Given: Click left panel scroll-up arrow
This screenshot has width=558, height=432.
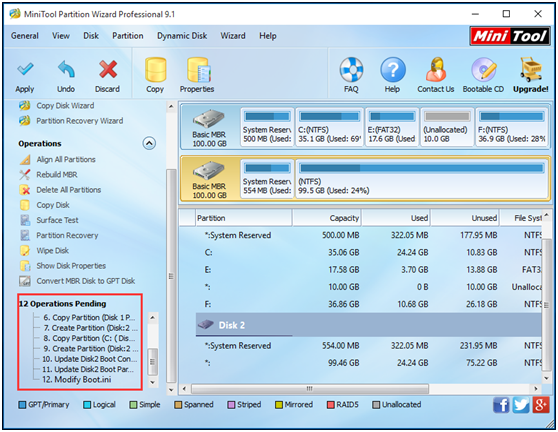Looking at the screenshot, I should [171, 106].
